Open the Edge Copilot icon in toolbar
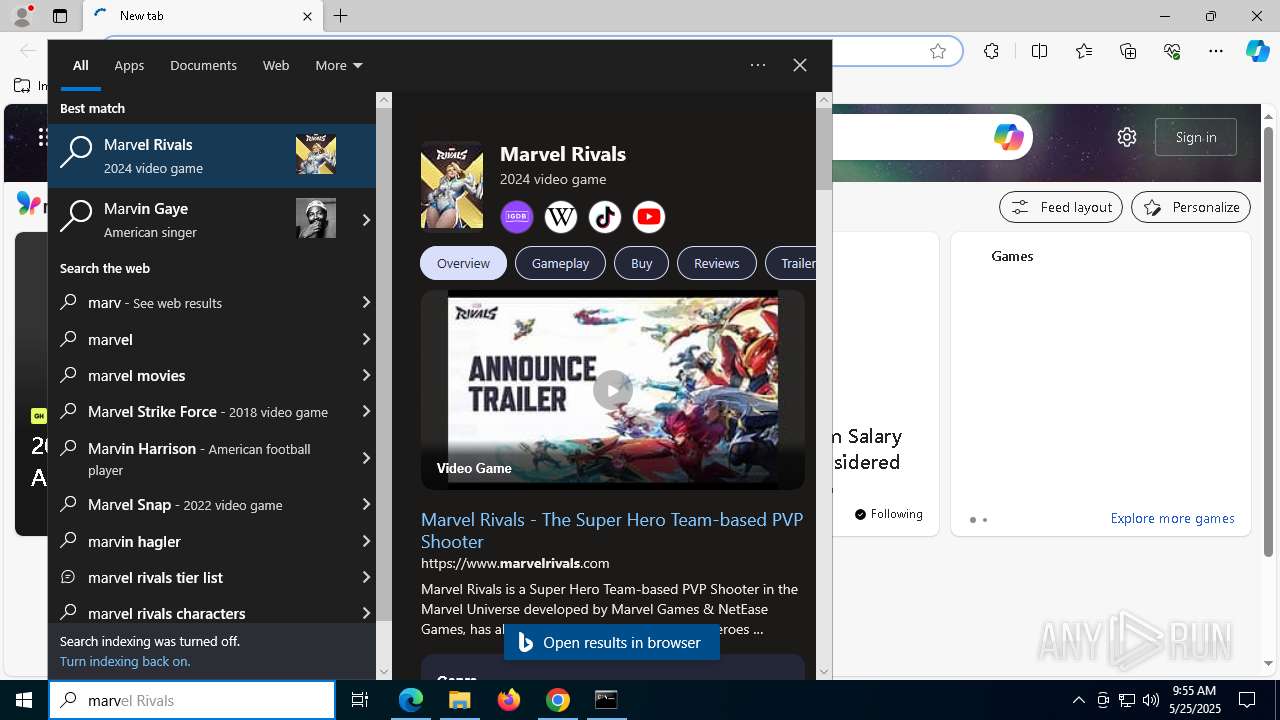The width and height of the screenshot is (1280, 720). 1257,51
